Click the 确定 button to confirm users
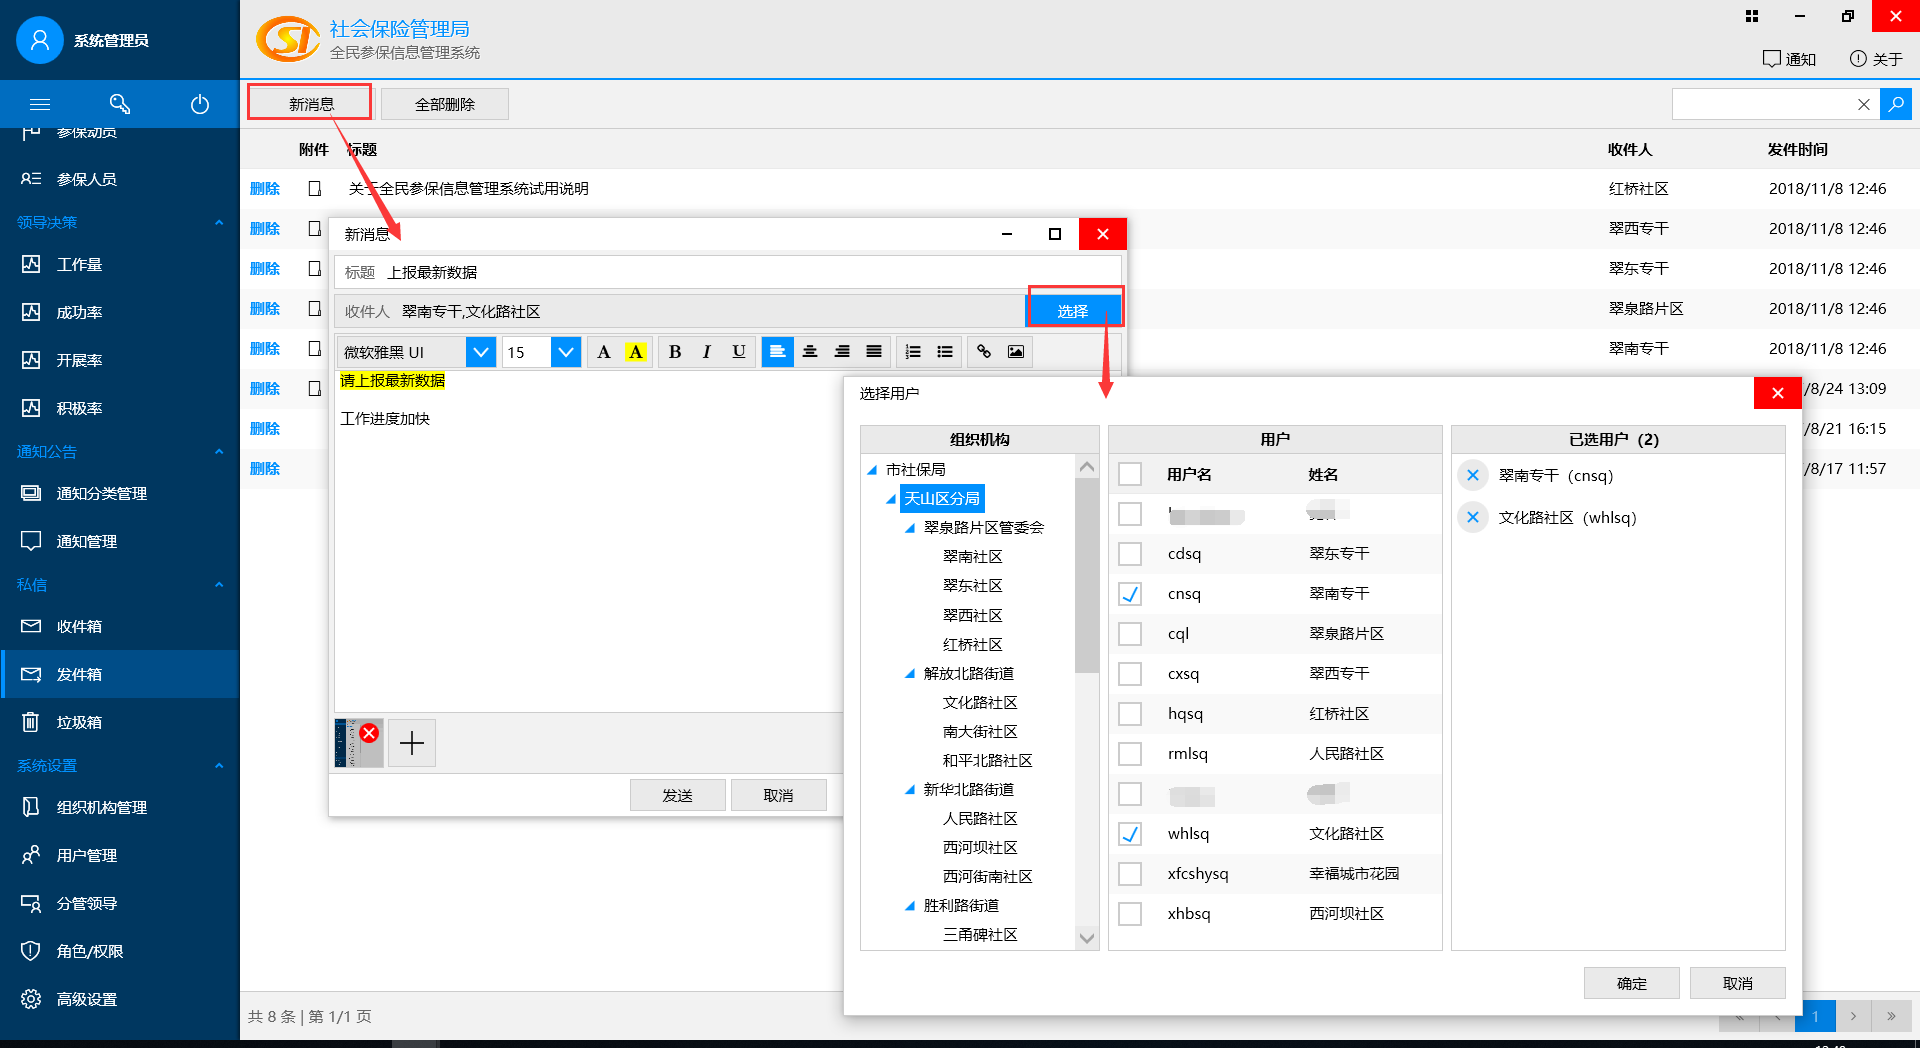Image resolution: width=1920 pixels, height=1048 pixels. (1631, 983)
